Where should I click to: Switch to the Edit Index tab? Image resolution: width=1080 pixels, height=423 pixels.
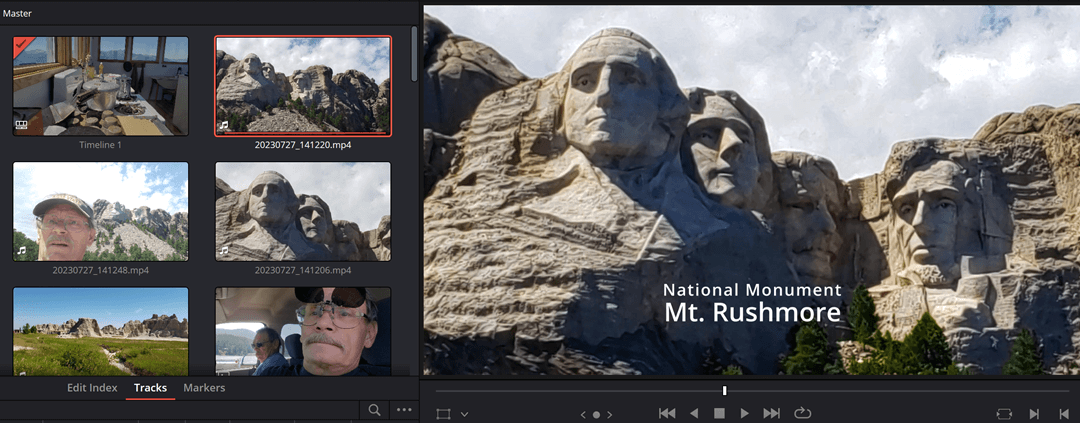click(92, 388)
